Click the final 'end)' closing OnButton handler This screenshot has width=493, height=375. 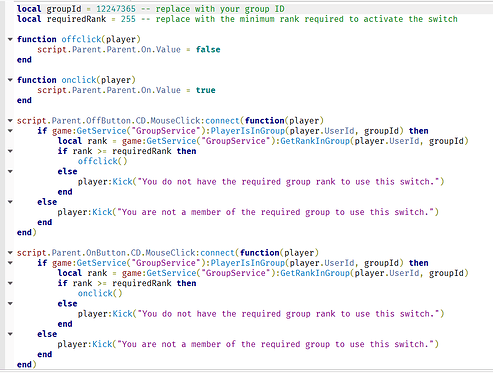click(26, 364)
